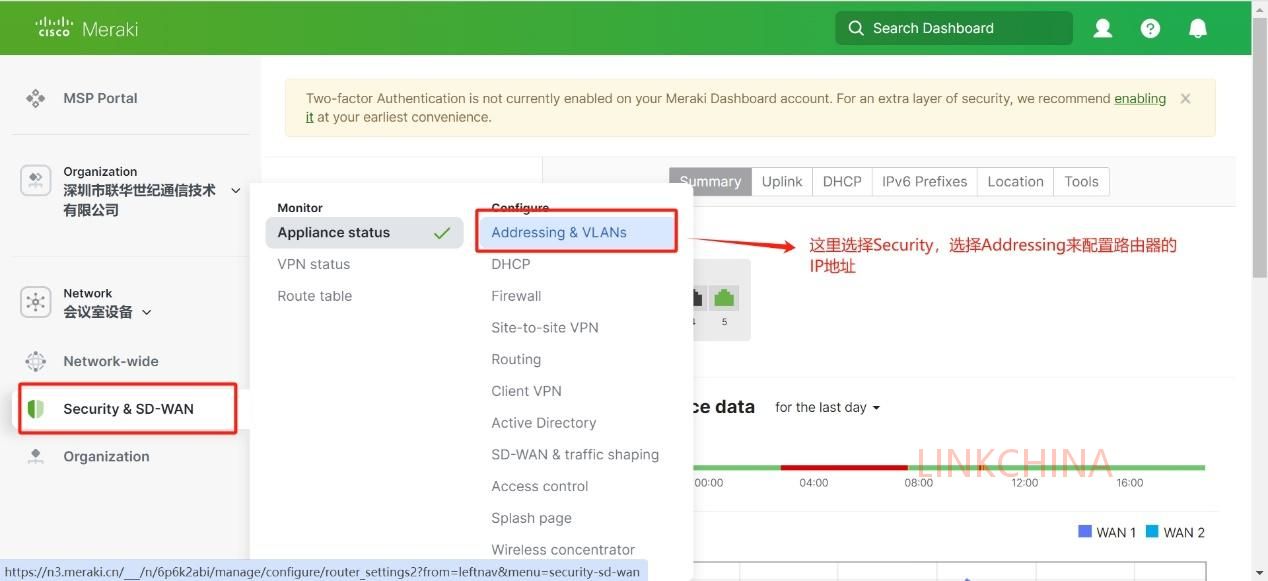Open Wireless concentrator menu item
Image resolution: width=1268 pixels, height=581 pixels.
(x=563, y=550)
